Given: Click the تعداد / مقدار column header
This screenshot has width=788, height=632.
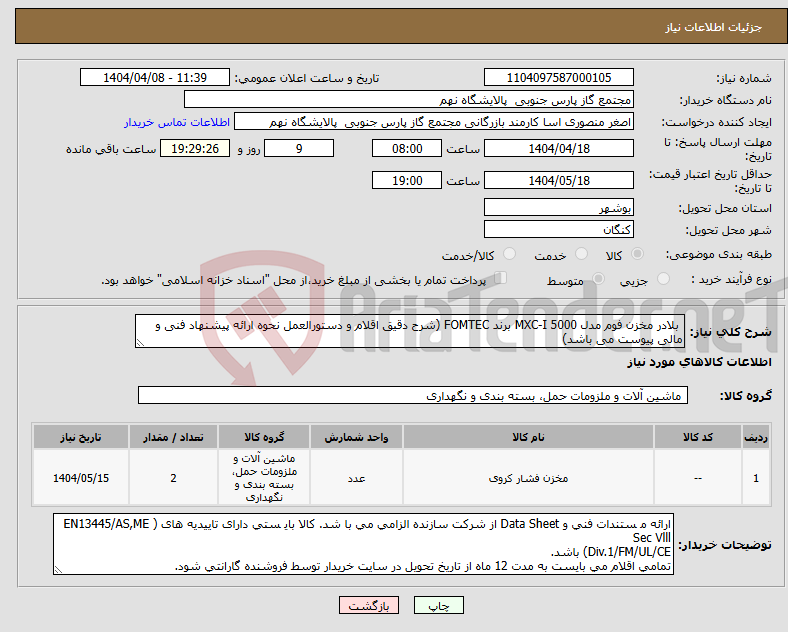Looking at the screenshot, I should (x=173, y=437).
